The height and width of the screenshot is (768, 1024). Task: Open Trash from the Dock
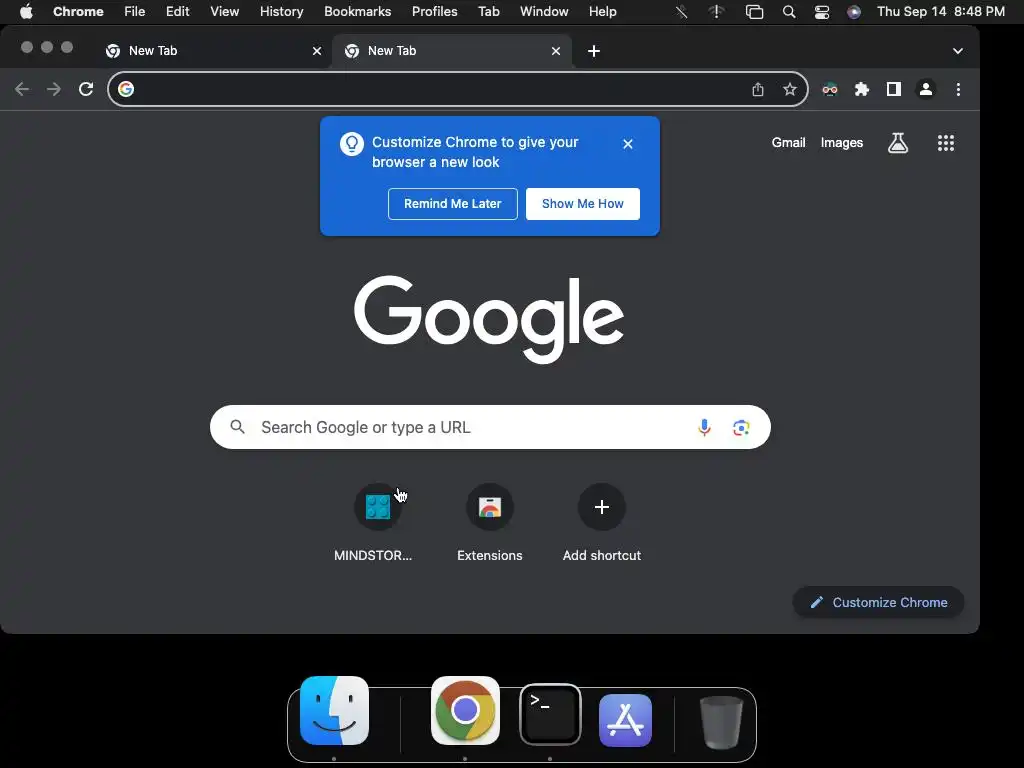coord(721,722)
